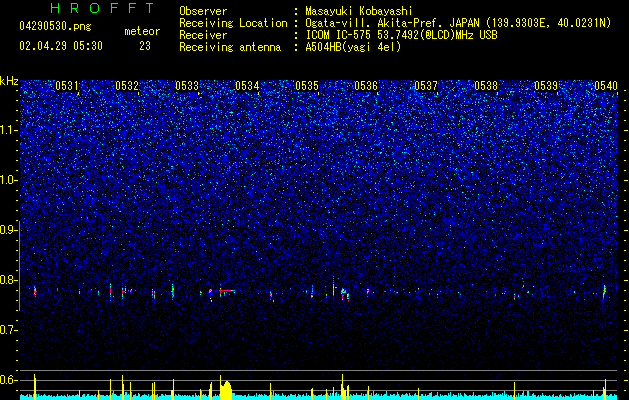Screen dimensions: 629x400
Task: Click time marker 0532
Action: click(x=127, y=85)
